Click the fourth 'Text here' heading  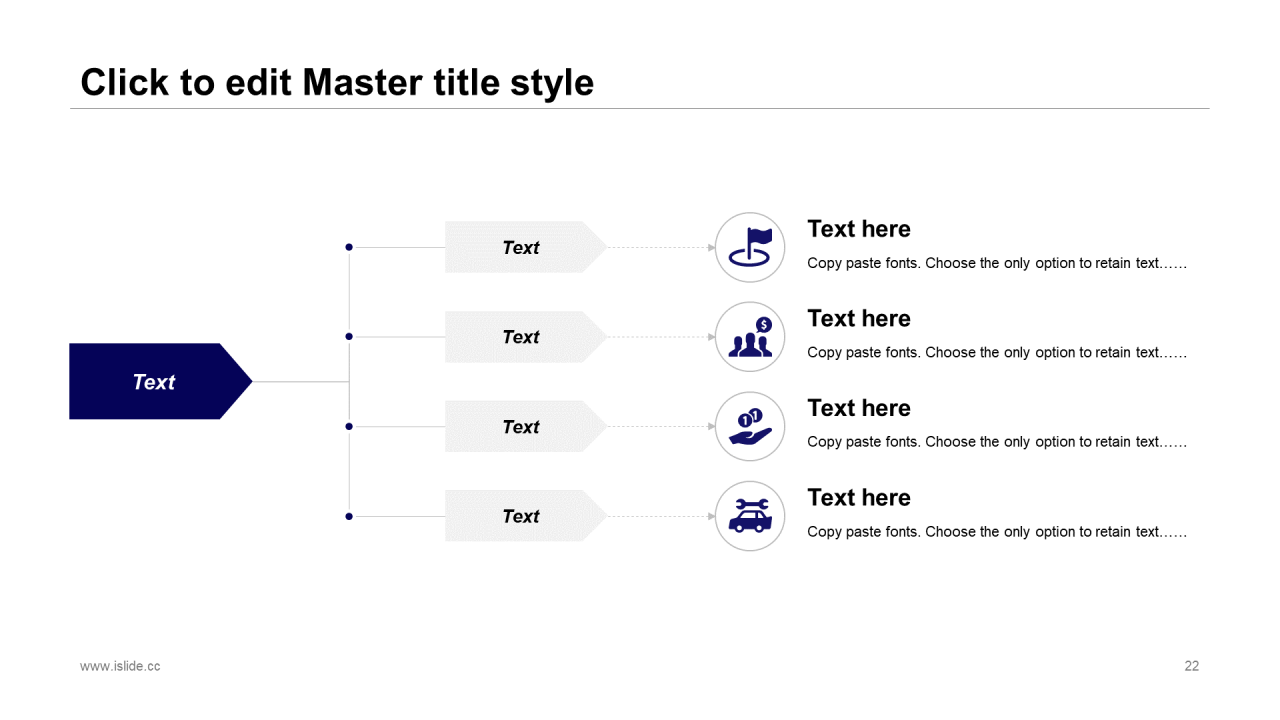[859, 497]
